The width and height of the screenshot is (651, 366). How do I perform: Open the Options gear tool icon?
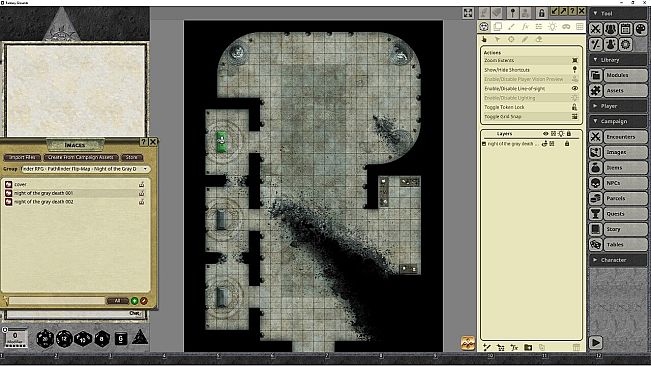point(626,44)
